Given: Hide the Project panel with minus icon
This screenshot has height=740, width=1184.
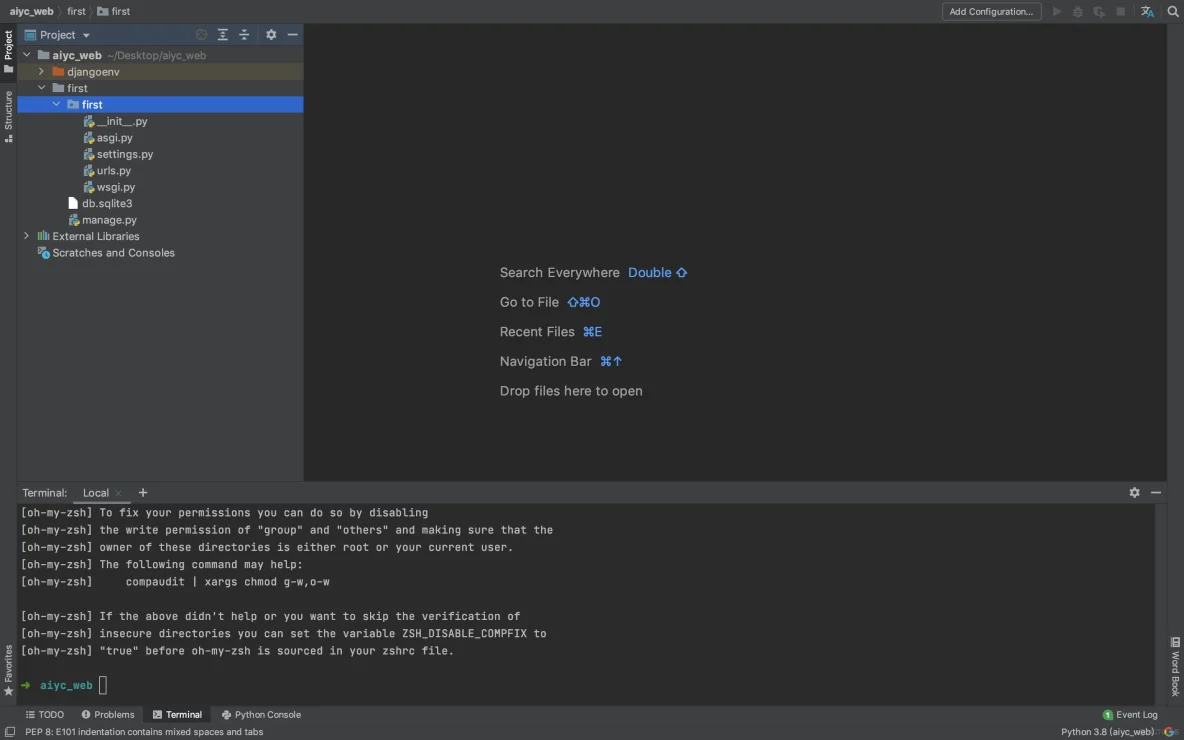Looking at the screenshot, I should coord(292,35).
